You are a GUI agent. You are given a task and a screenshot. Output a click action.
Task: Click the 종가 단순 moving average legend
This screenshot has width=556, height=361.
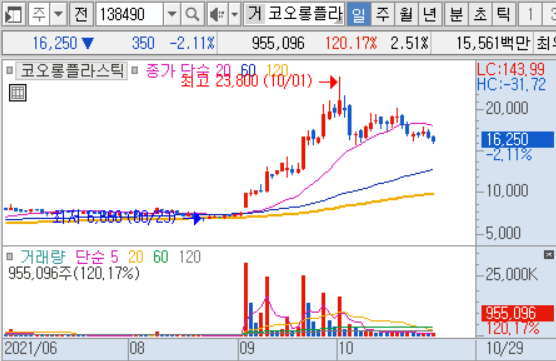(177, 70)
